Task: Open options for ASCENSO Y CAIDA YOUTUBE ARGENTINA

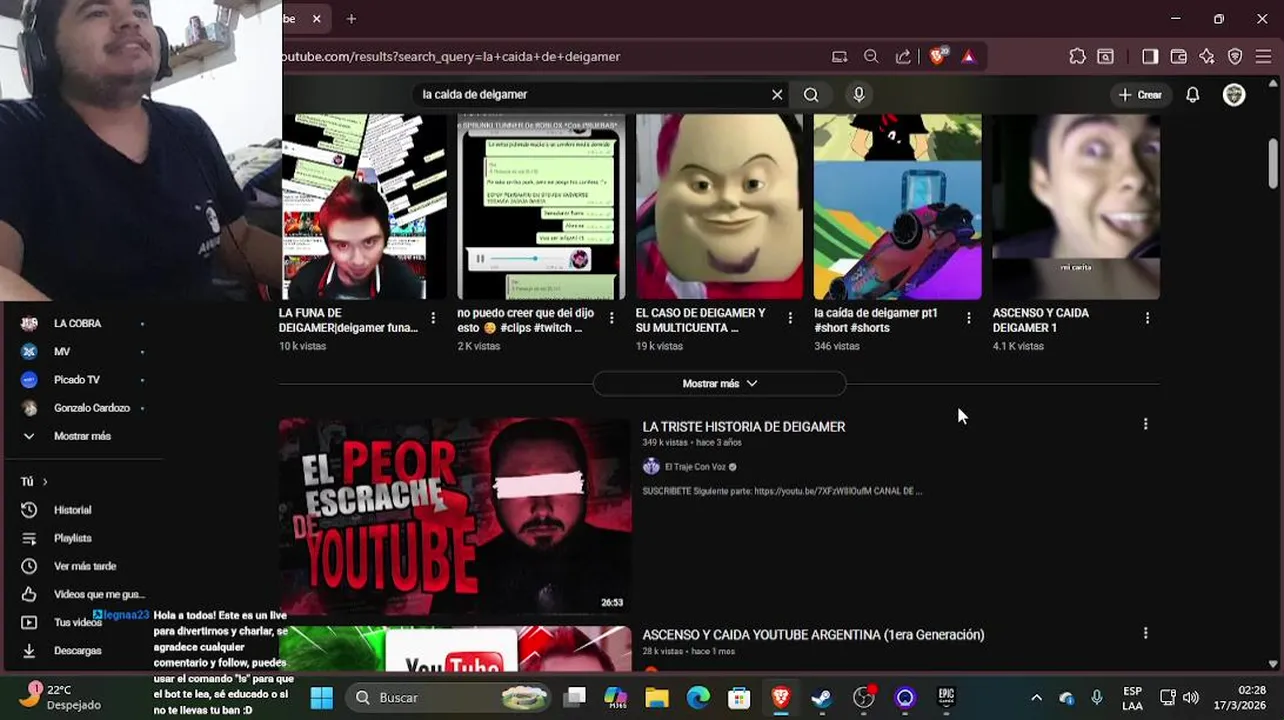Action: [x=1145, y=633]
